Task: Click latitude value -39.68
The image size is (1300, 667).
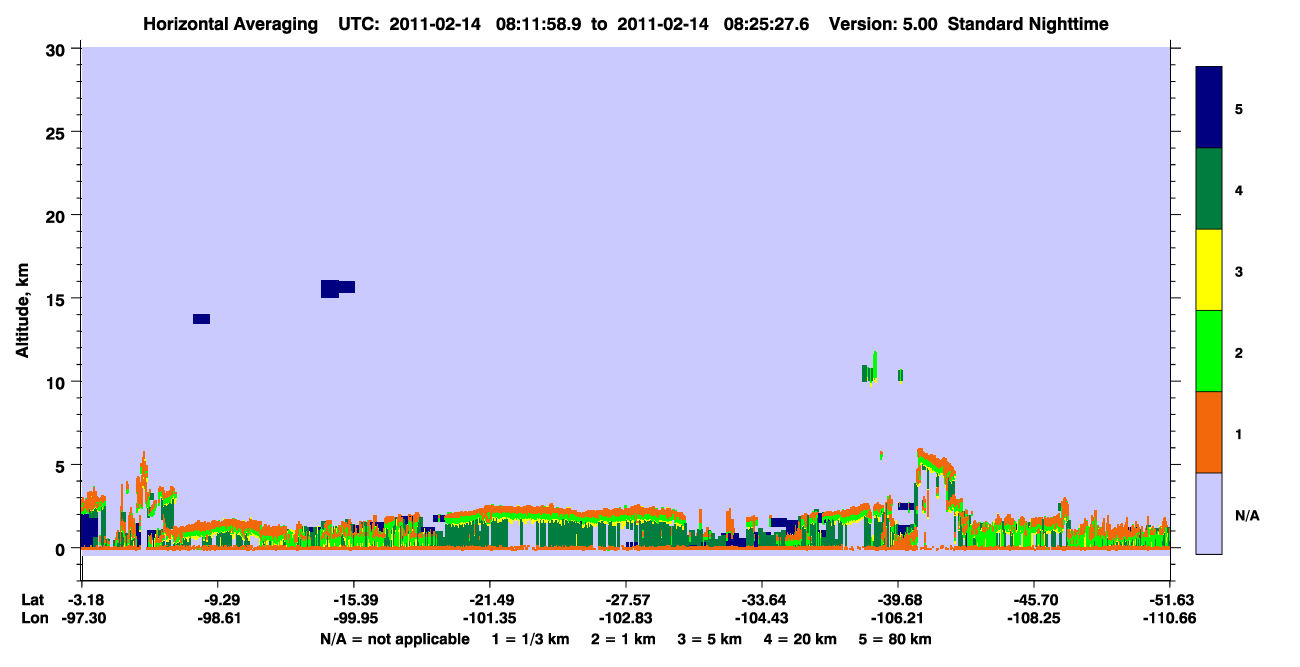Action: tap(898, 600)
